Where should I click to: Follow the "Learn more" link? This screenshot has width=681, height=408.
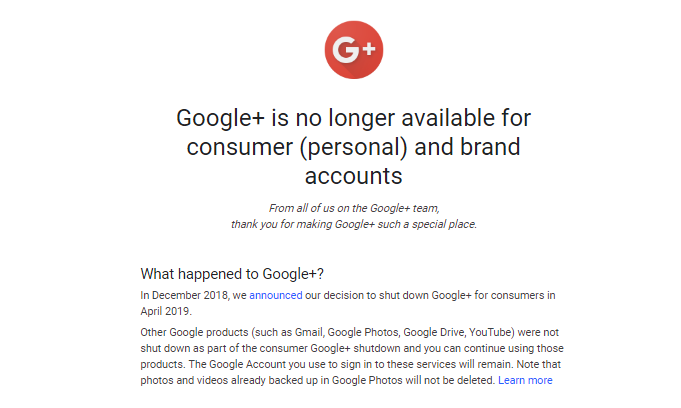tap(525, 380)
